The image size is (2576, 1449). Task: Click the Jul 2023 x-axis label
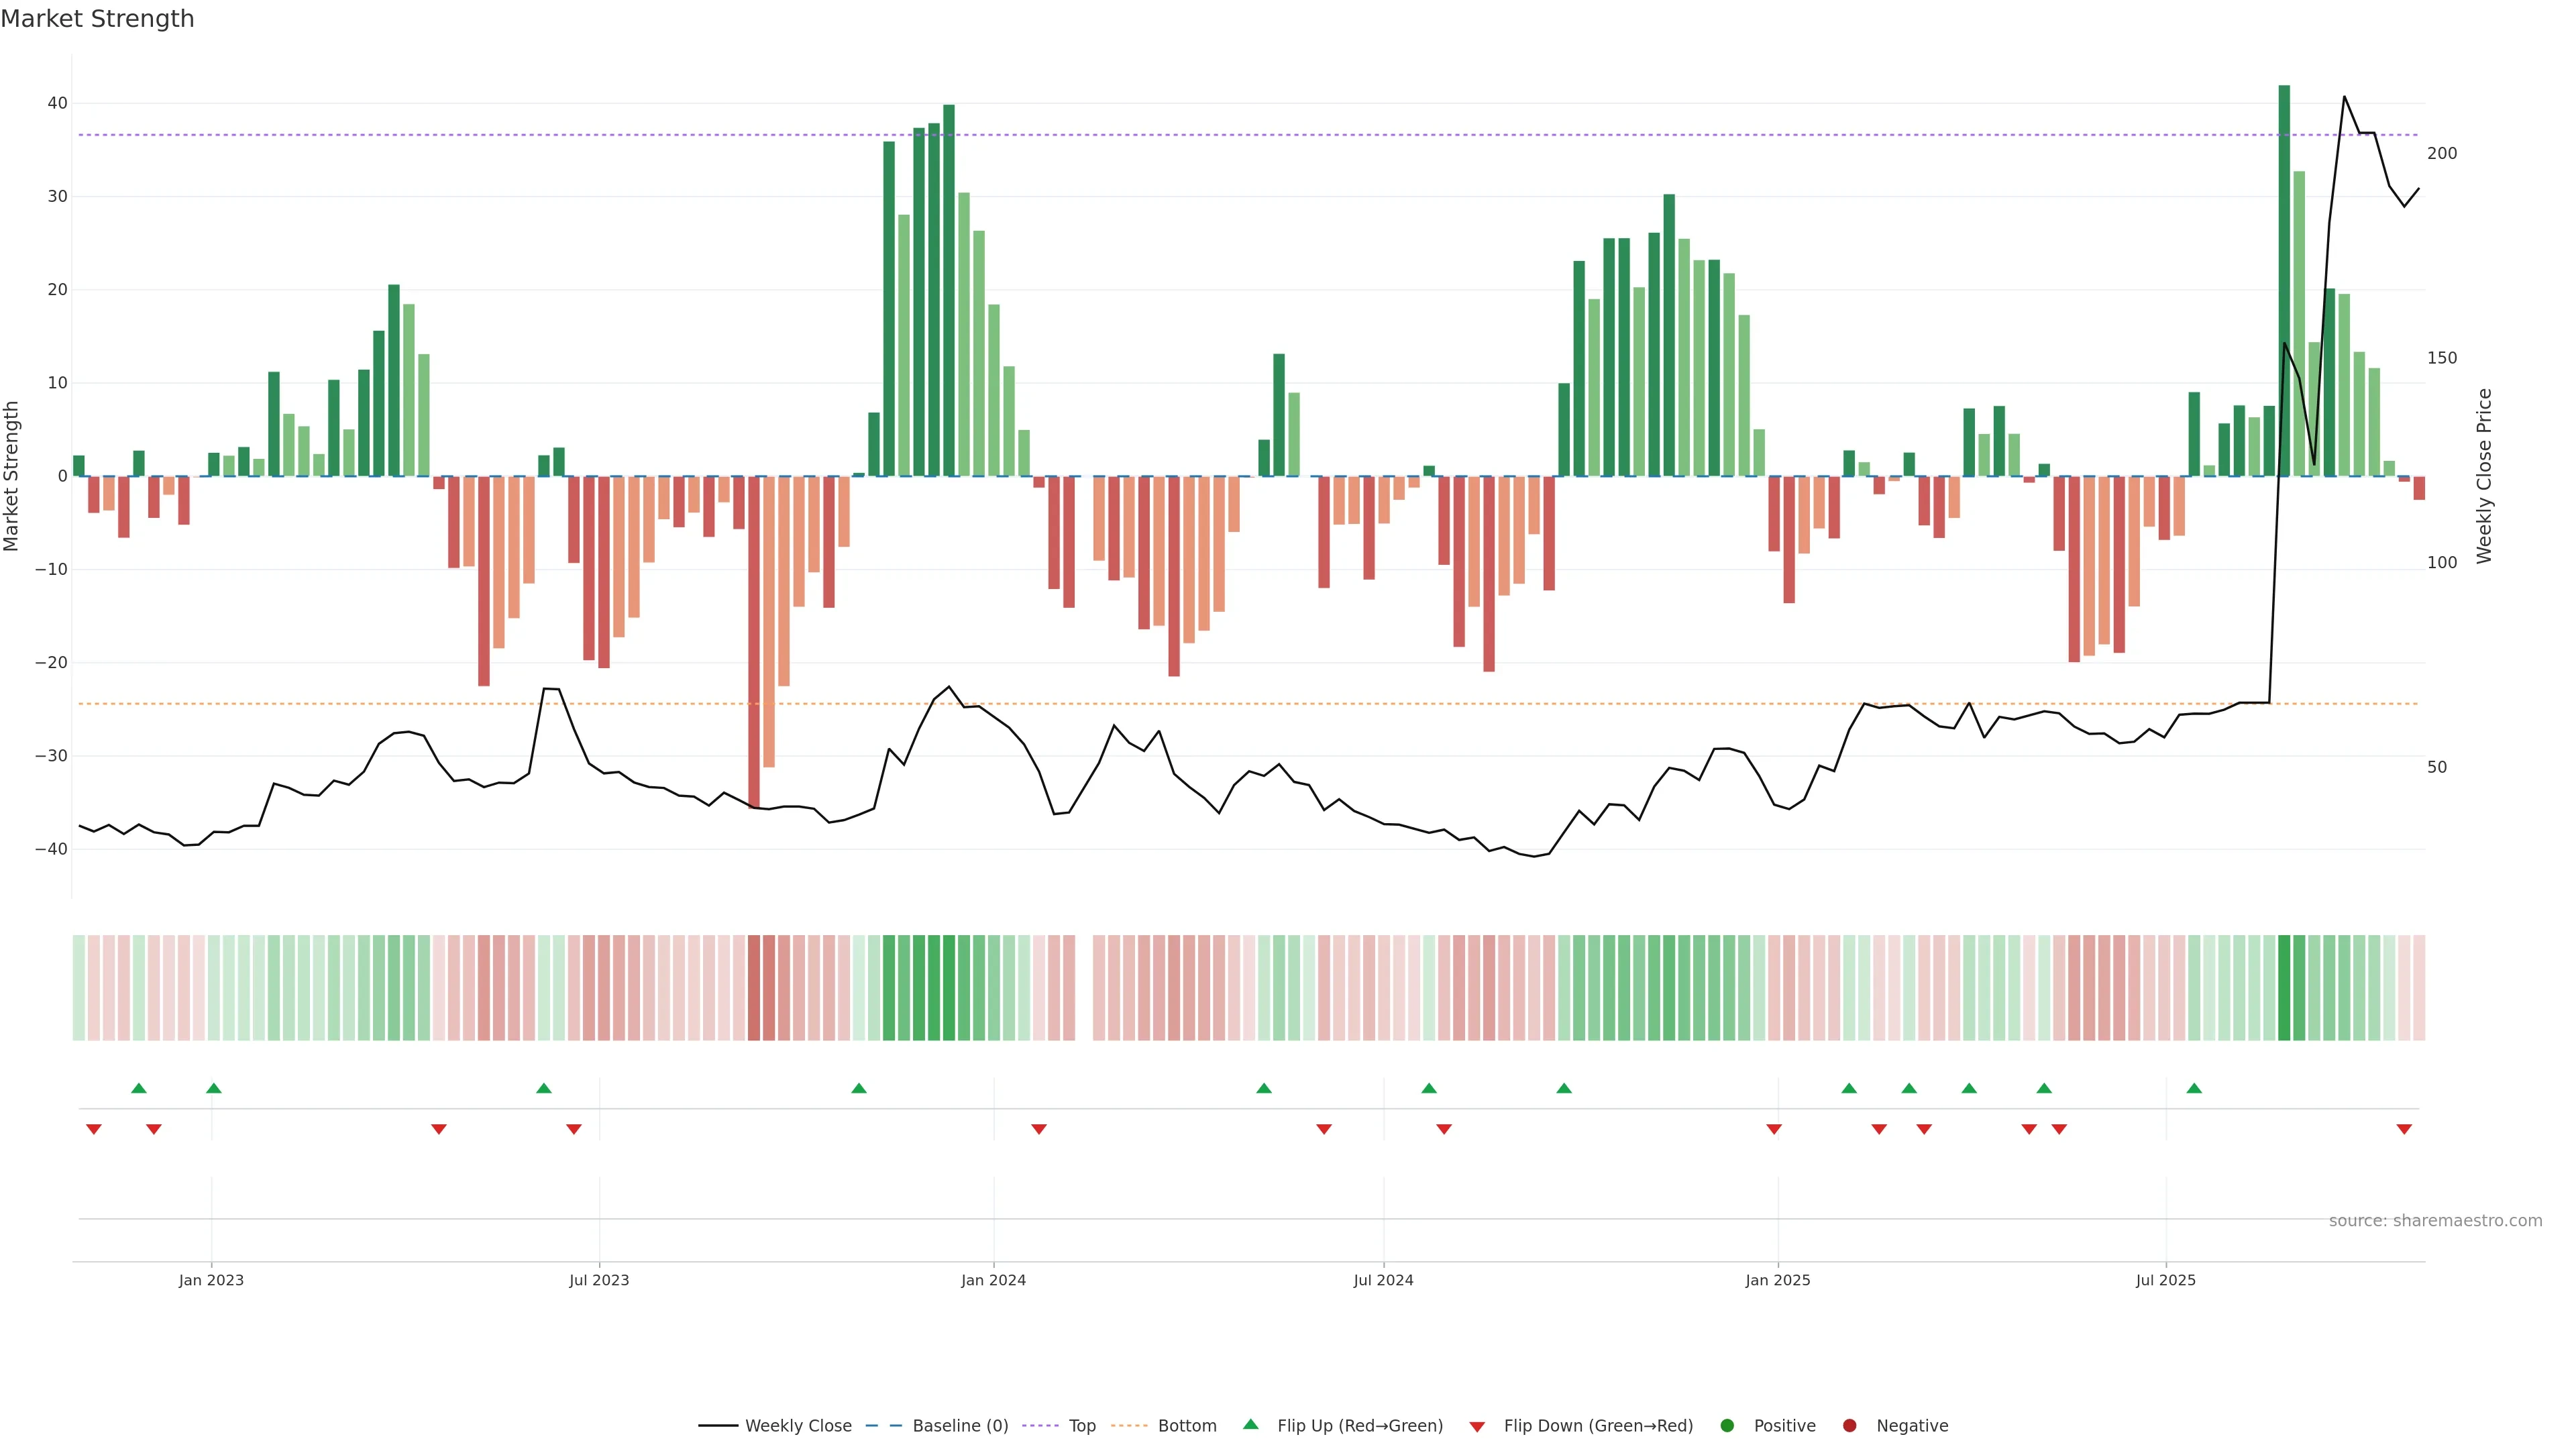(x=599, y=1280)
